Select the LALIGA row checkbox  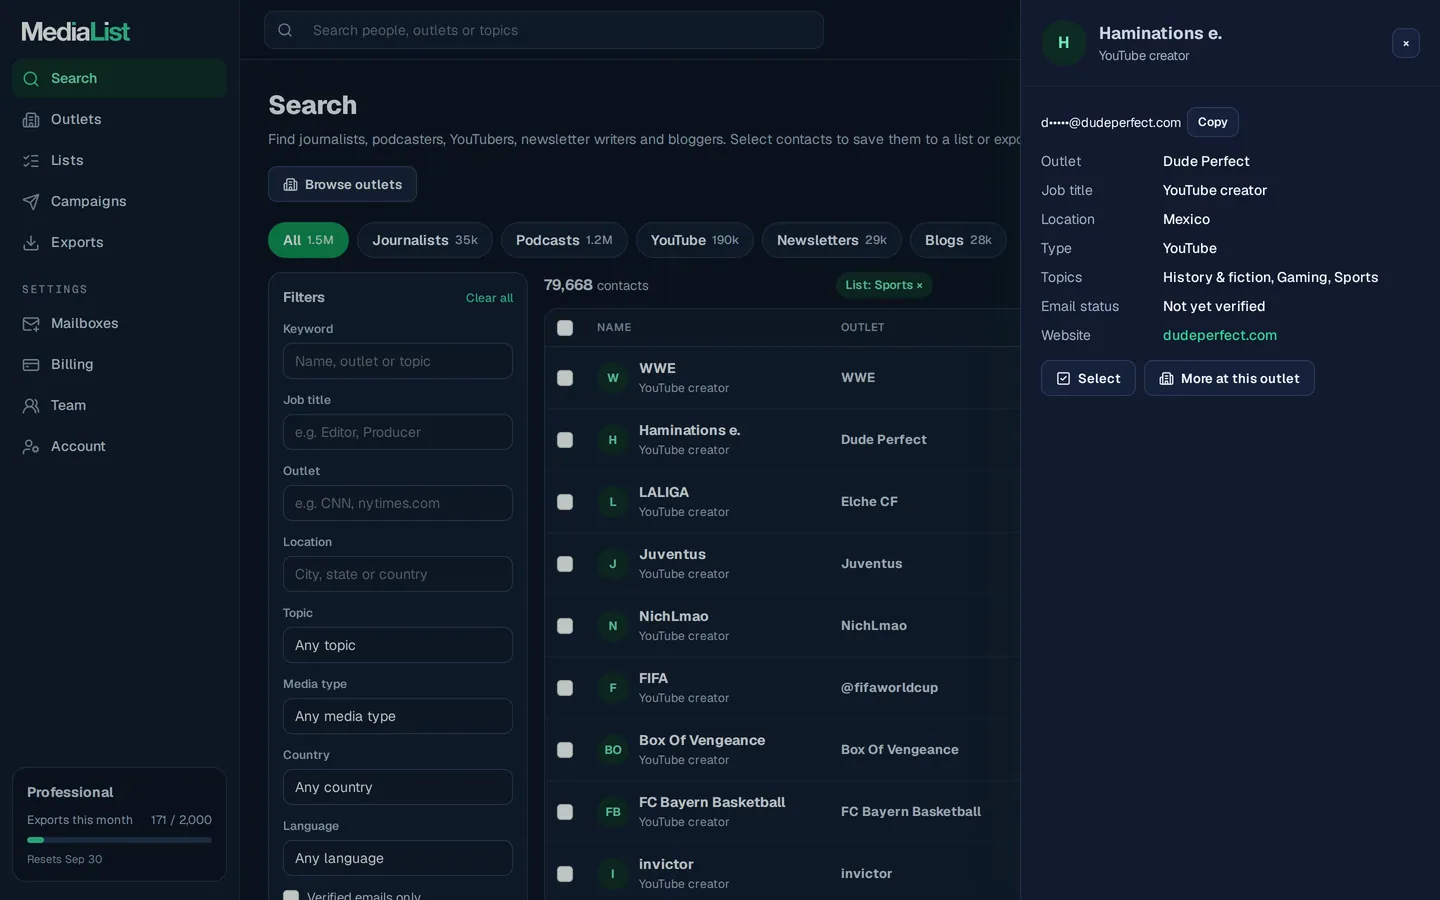(x=565, y=502)
